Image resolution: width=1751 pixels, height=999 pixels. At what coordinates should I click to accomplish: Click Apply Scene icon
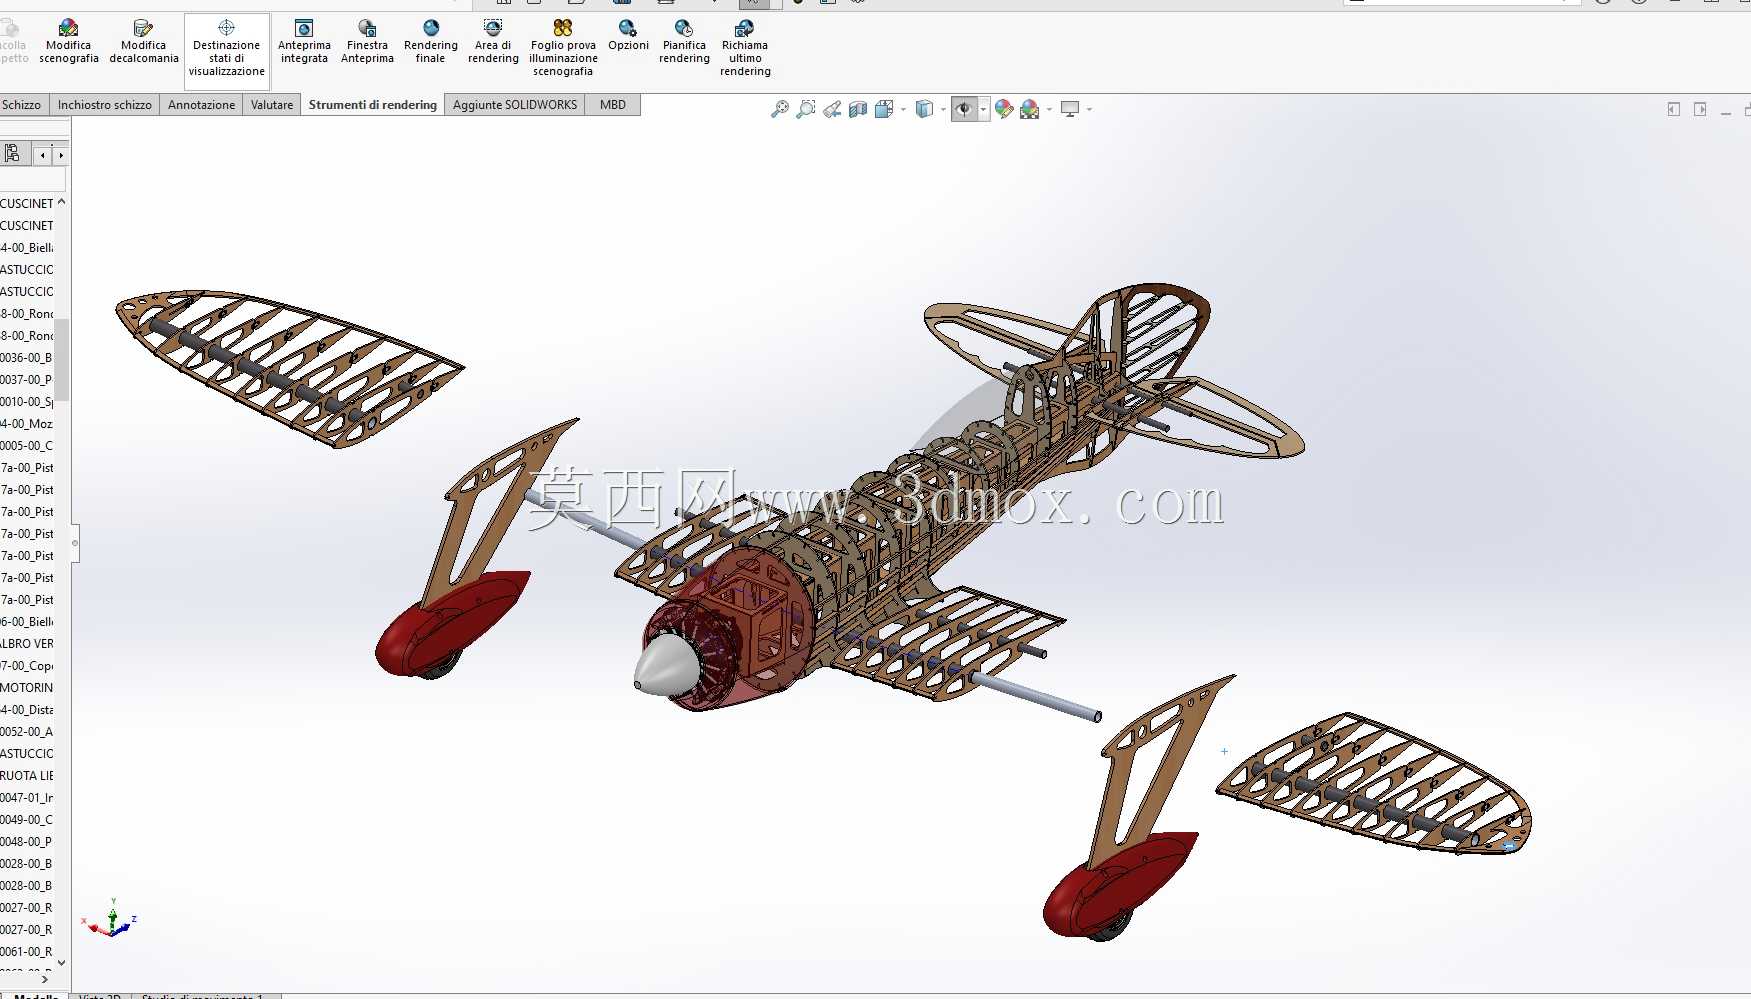point(1030,109)
